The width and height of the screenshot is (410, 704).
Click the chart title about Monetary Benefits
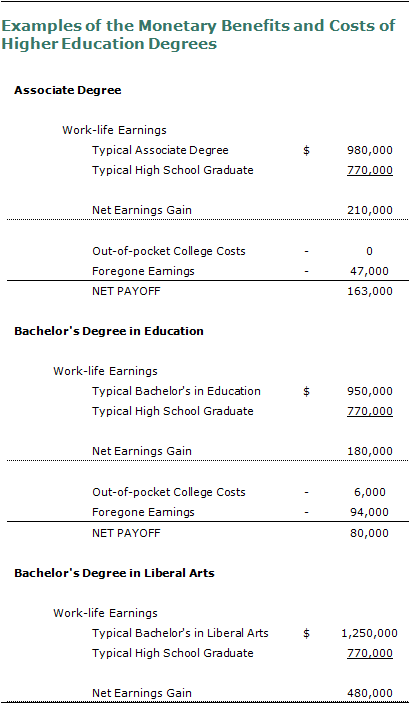coord(198,35)
